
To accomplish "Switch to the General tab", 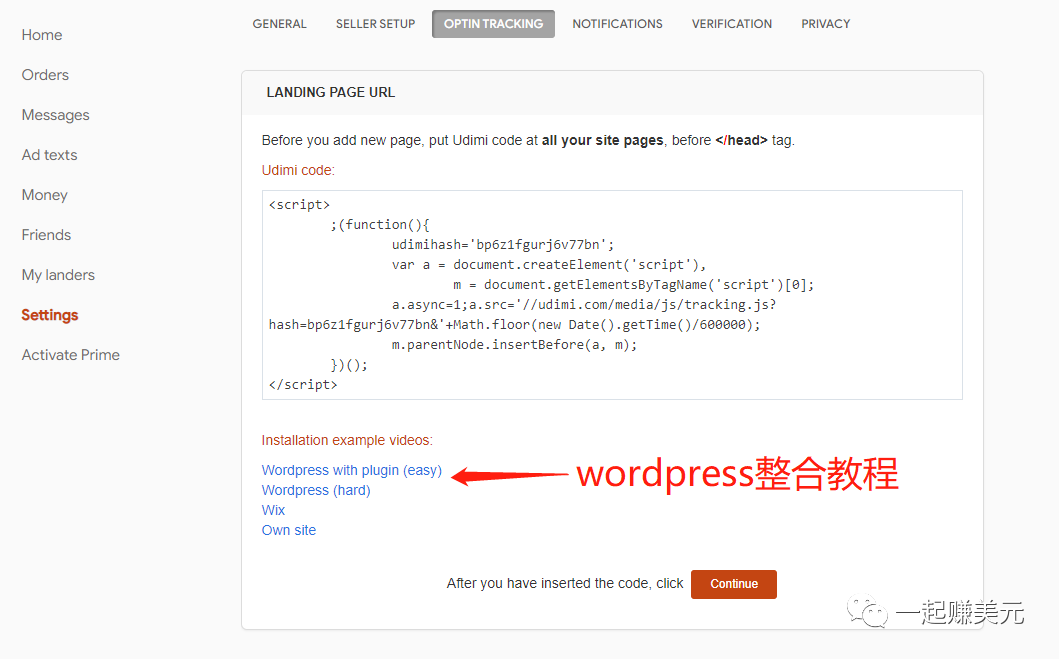I will (280, 24).
